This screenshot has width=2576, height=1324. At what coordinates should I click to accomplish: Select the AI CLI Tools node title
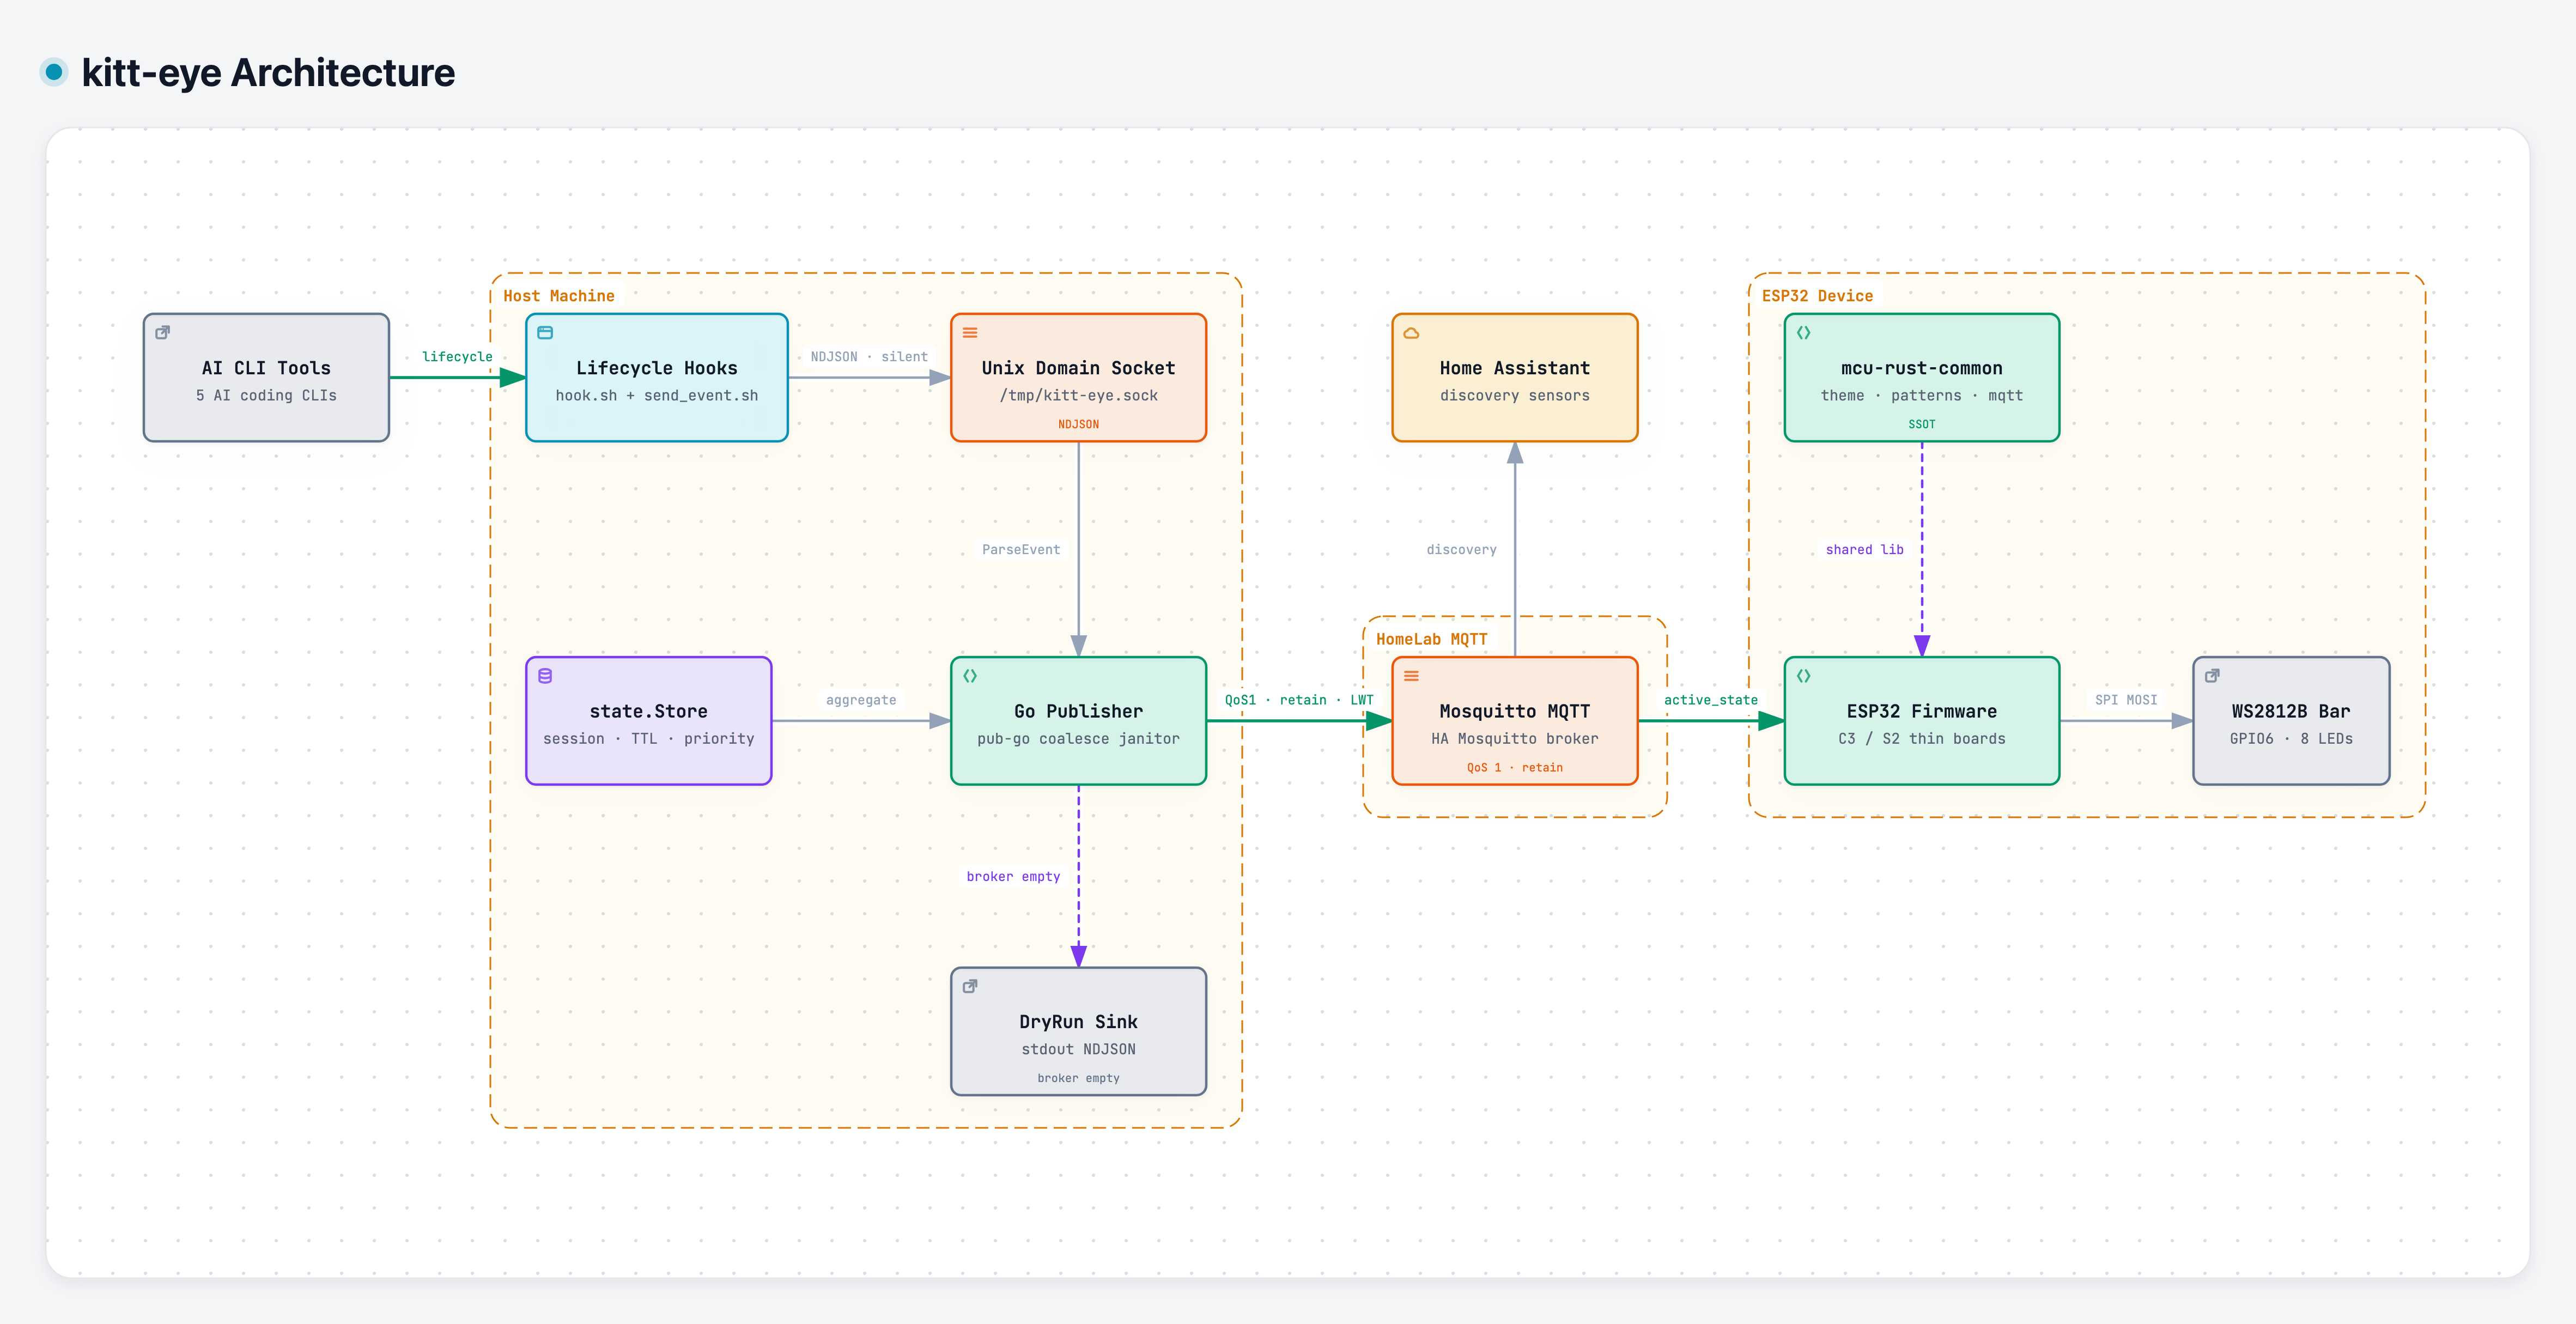266,368
